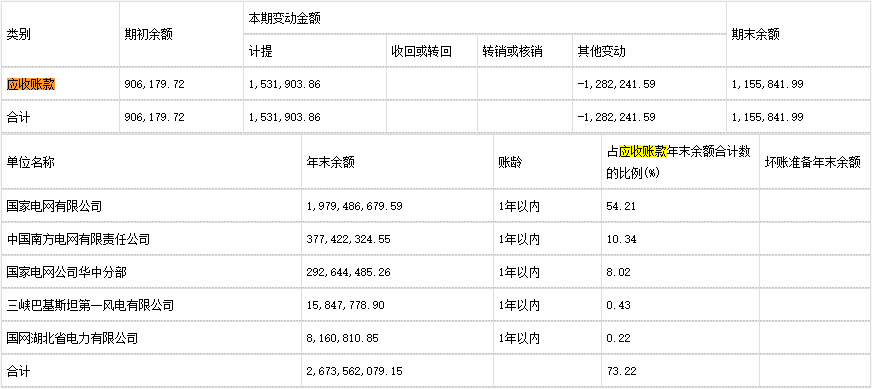Click the 坏账准备年末余额 header
872x389 pixels.
[x=813, y=163]
